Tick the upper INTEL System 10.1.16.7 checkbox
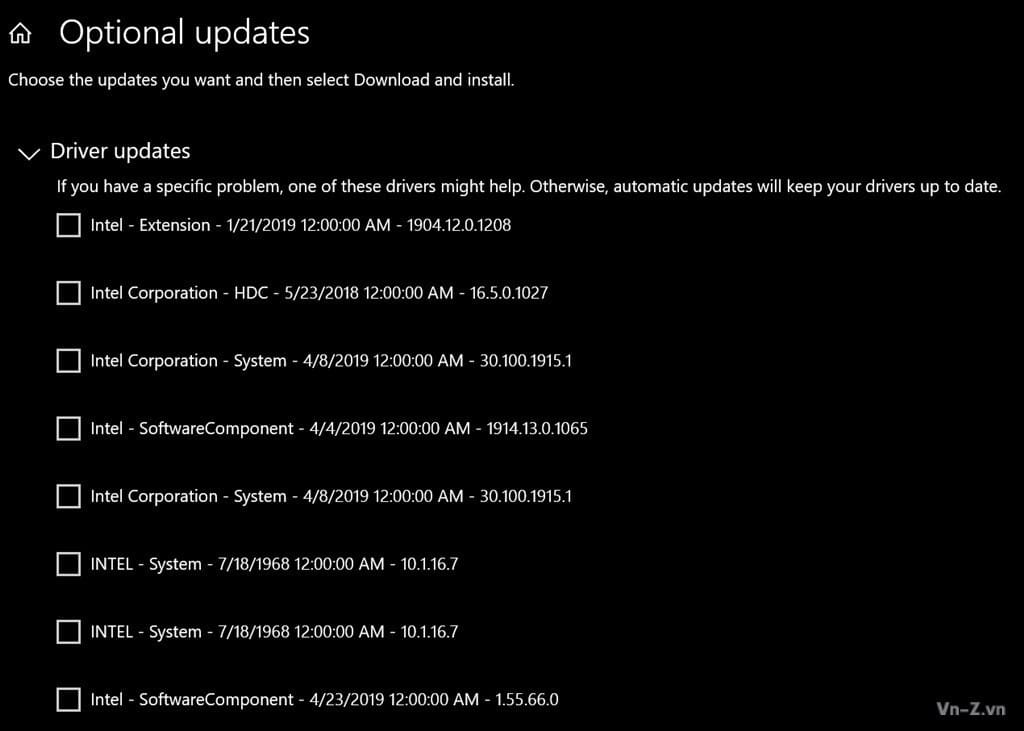The height and width of the screenshot is (731, 1024). click(68, 564)
